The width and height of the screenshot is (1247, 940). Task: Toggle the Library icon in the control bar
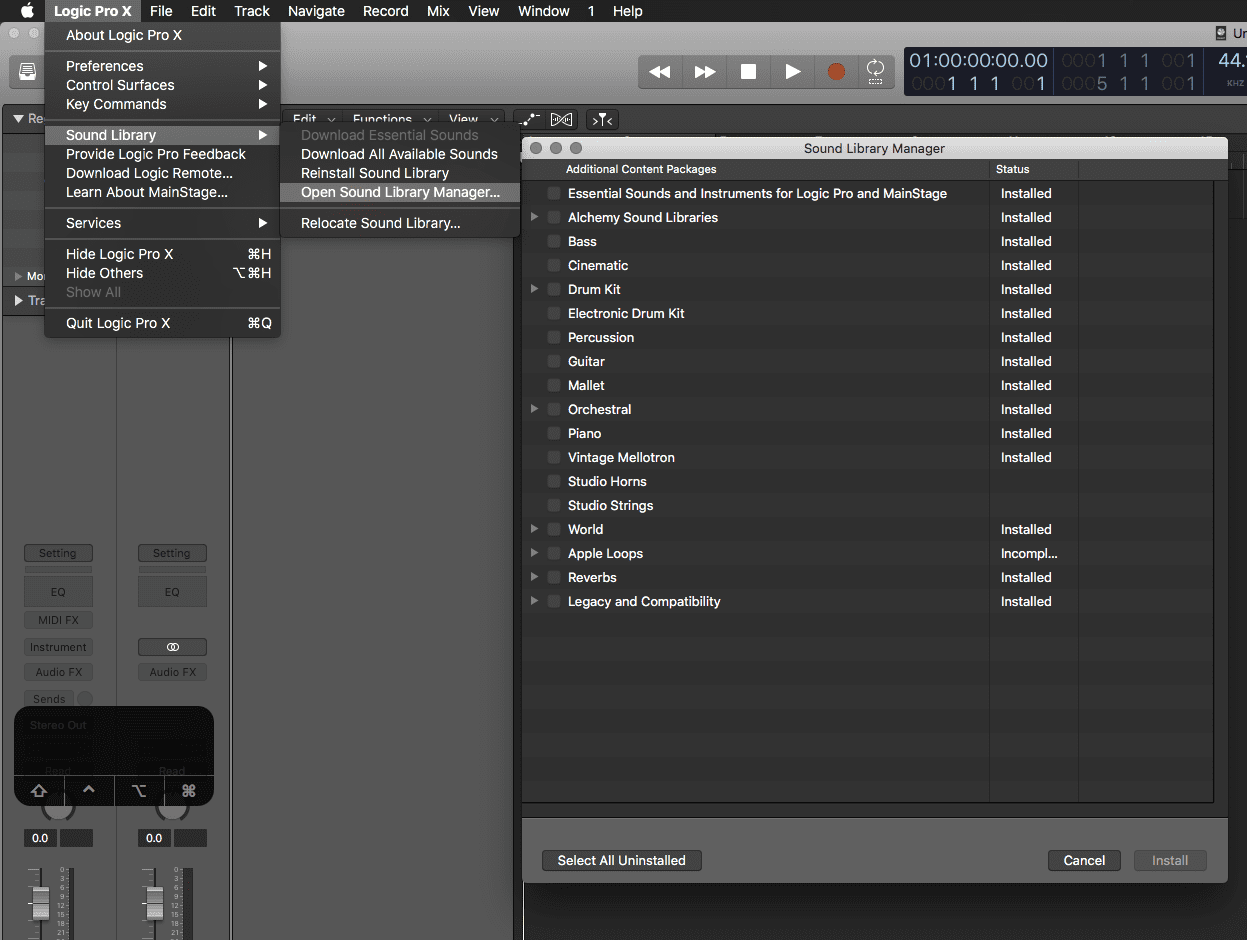coord(28,72)
